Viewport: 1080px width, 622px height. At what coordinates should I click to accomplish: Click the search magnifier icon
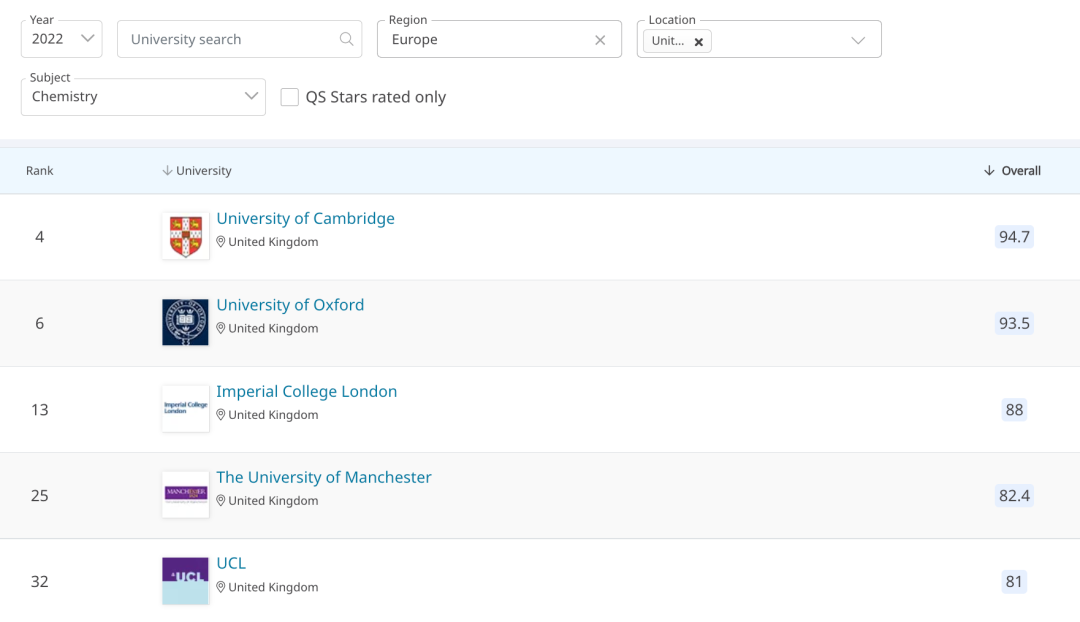tap(346, 39)
